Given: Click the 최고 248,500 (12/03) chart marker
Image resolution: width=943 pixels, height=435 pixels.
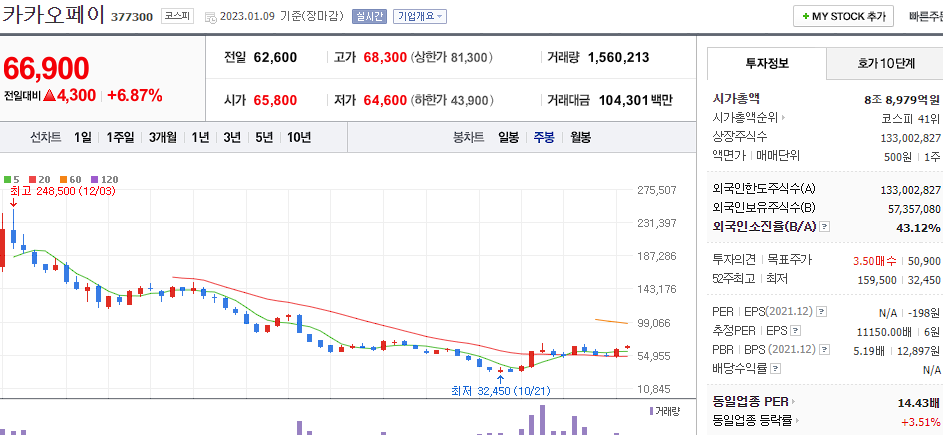Looking at the screenshot, I should (62, 191).
